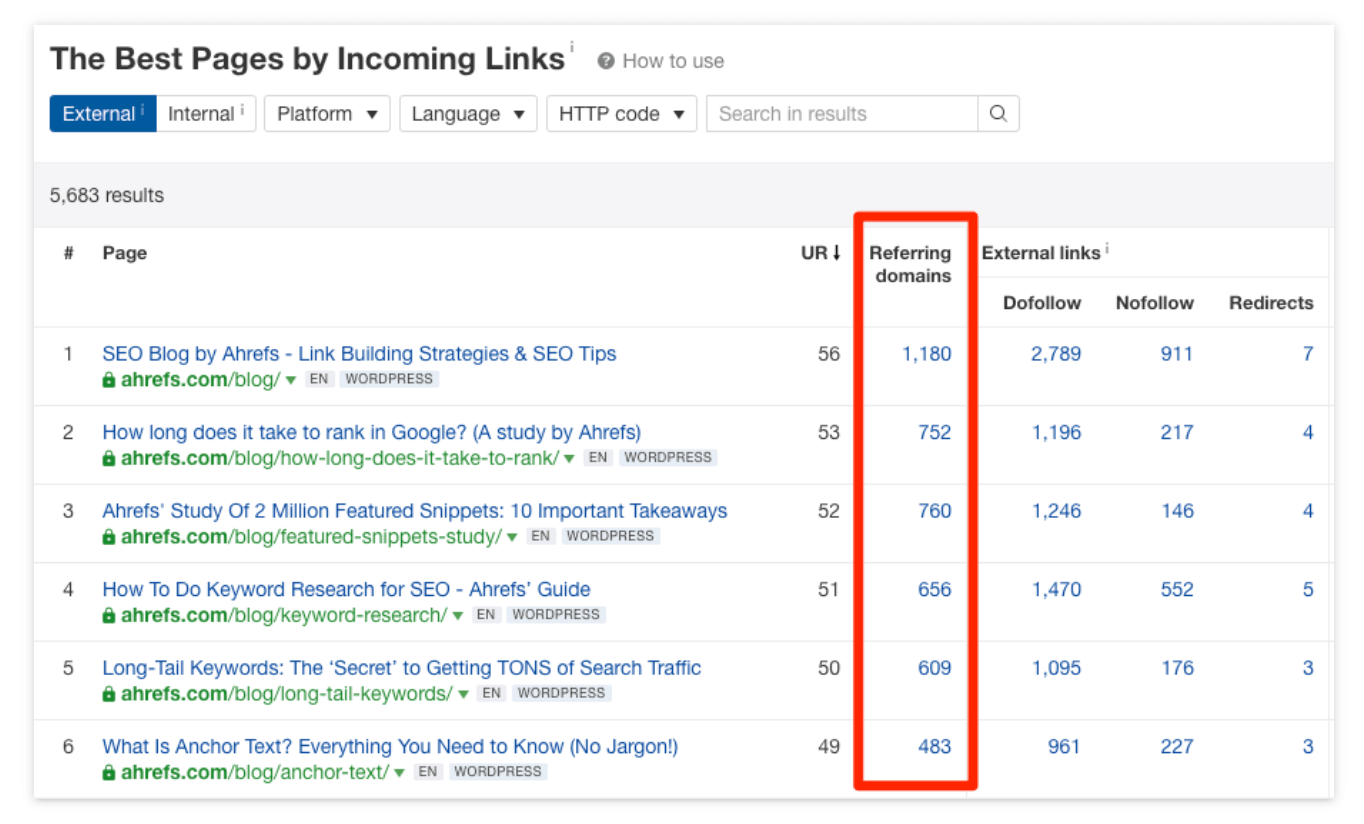Open How To Do Keyword Research link
1364x824 pixels.
click(346, 590)
